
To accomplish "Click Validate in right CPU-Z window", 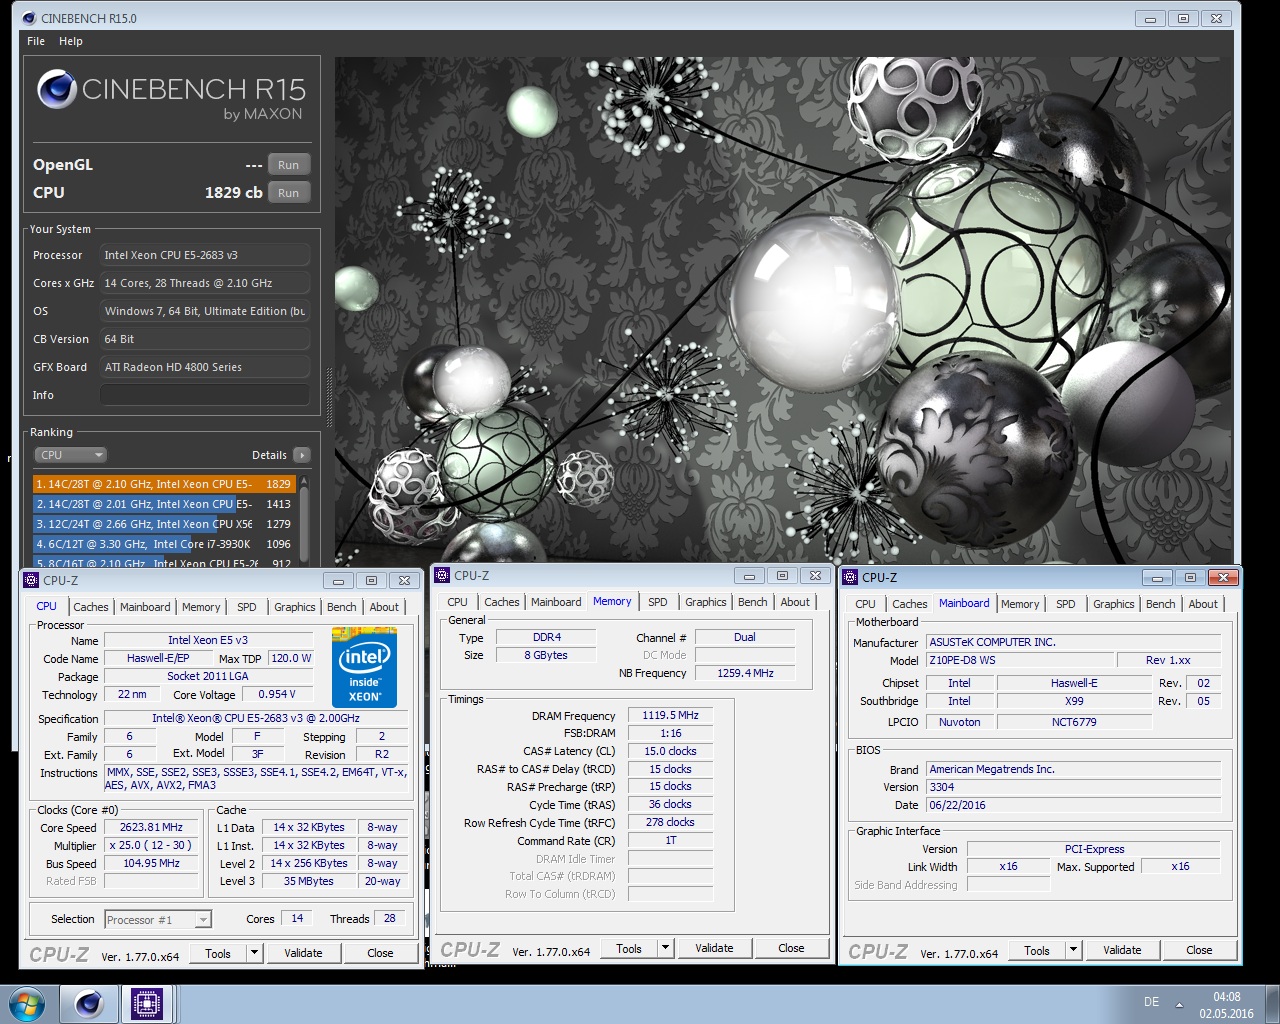I will coord(1122,951).
